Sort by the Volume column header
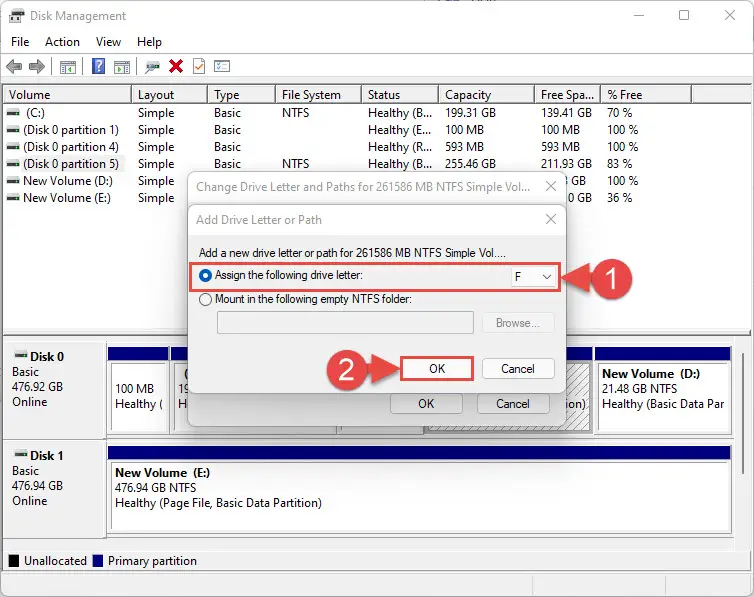The height and width of the screenshot is (597, 754). 67,95
